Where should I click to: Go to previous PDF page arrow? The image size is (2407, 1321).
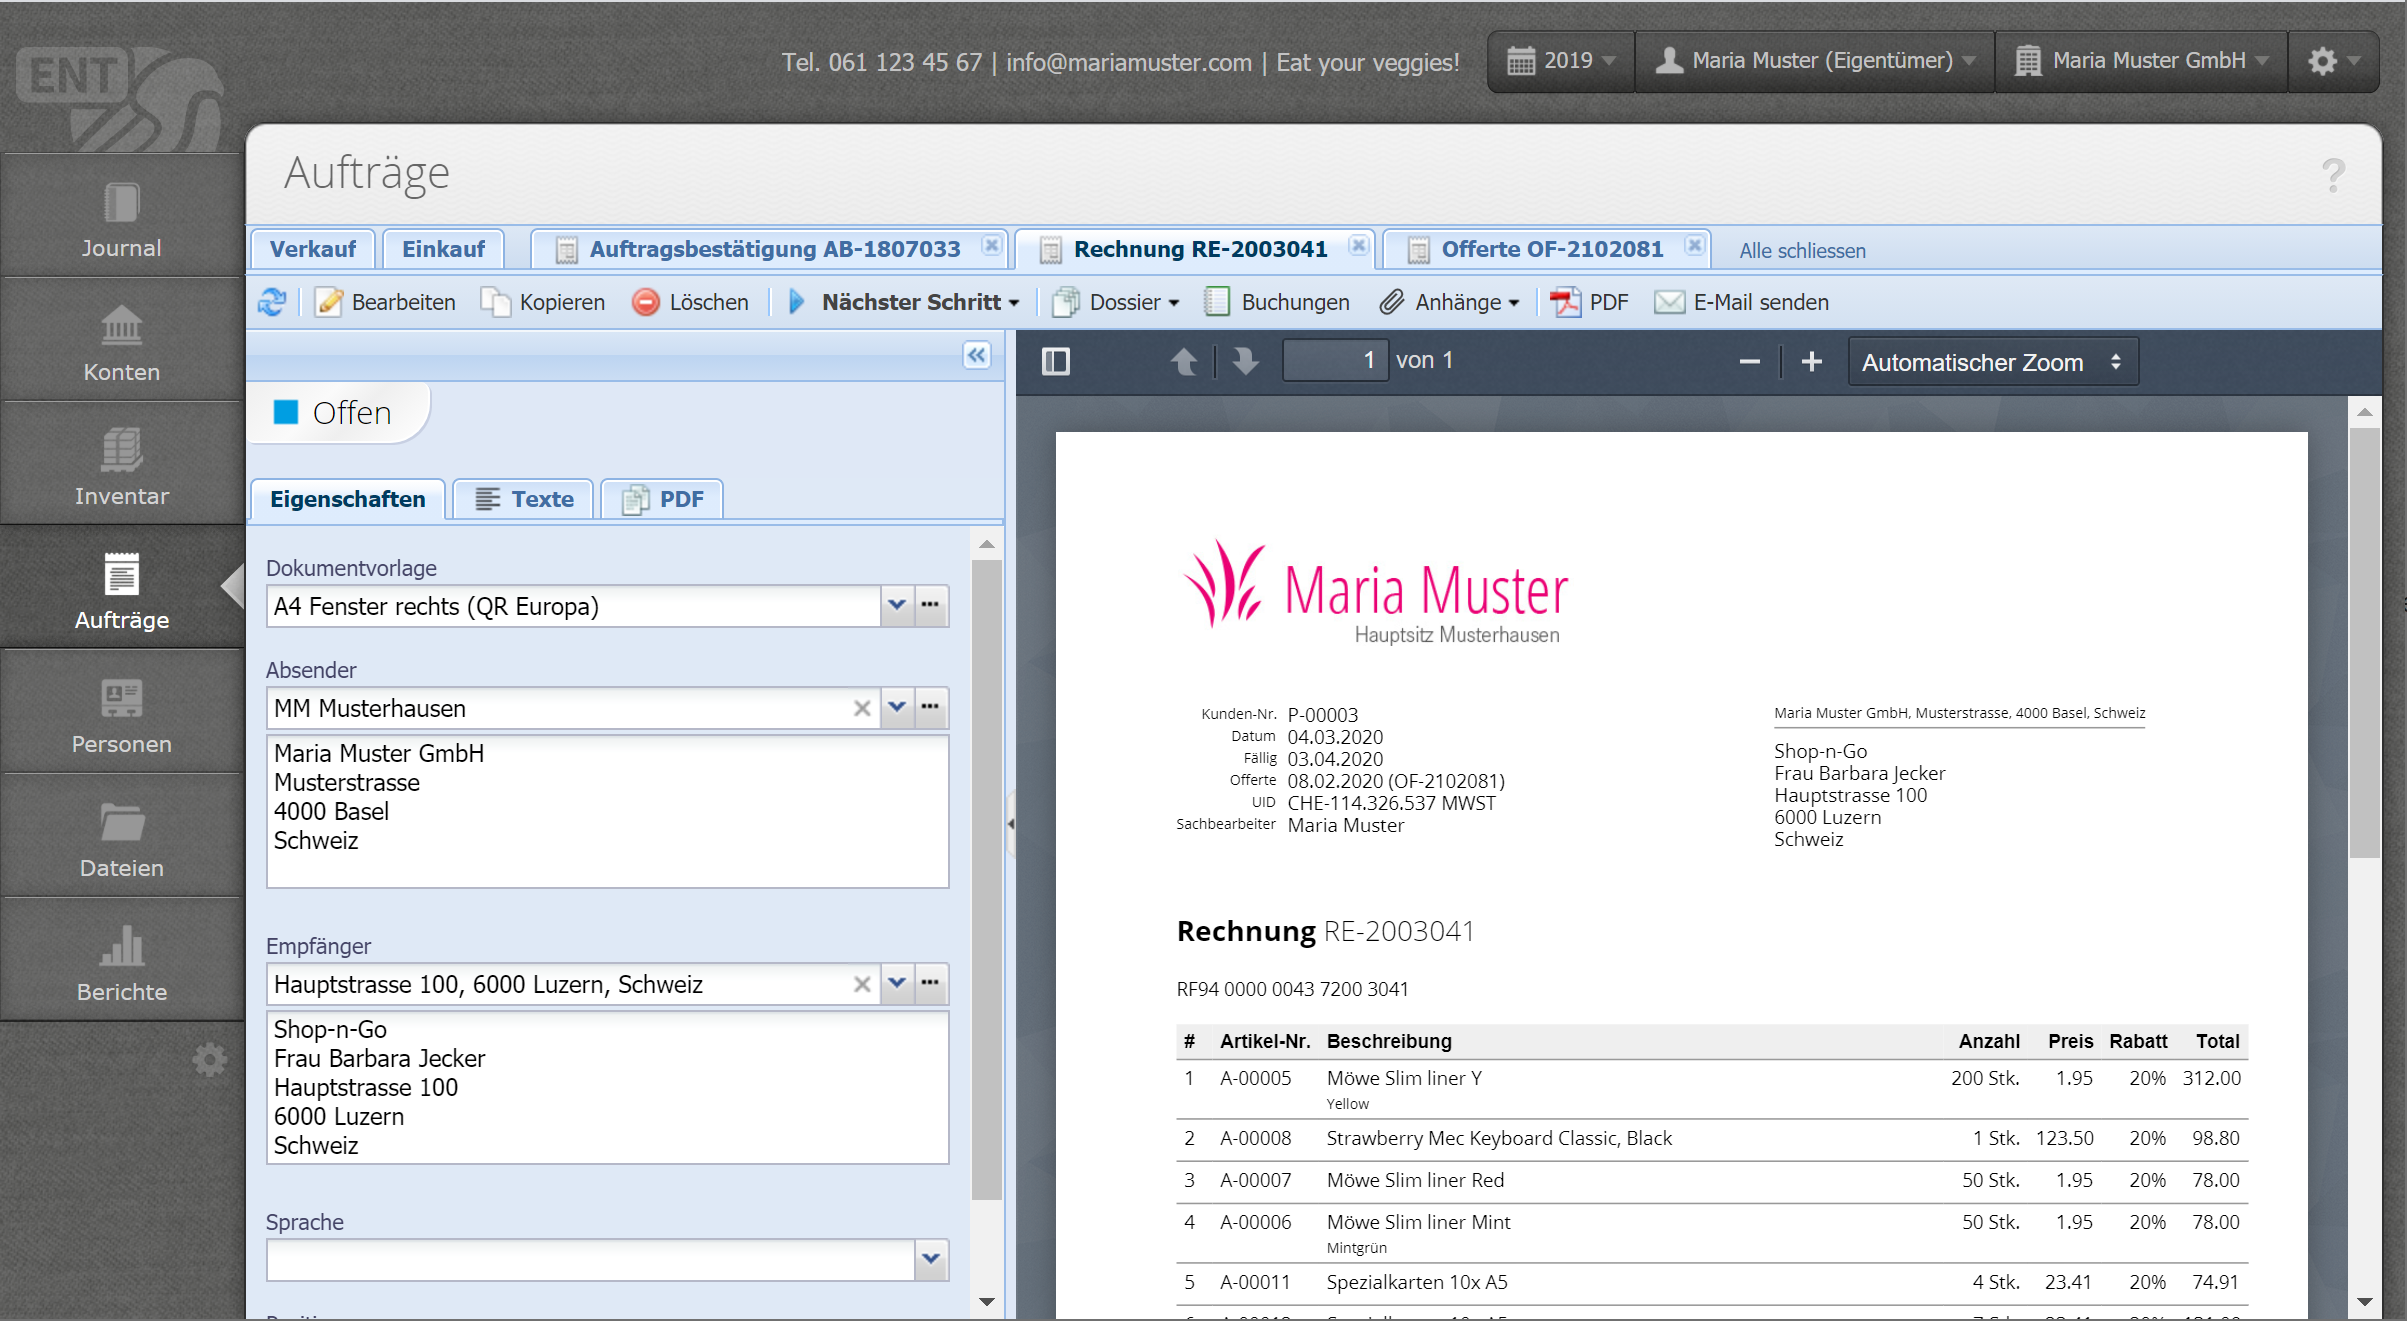coord(1184,361)
